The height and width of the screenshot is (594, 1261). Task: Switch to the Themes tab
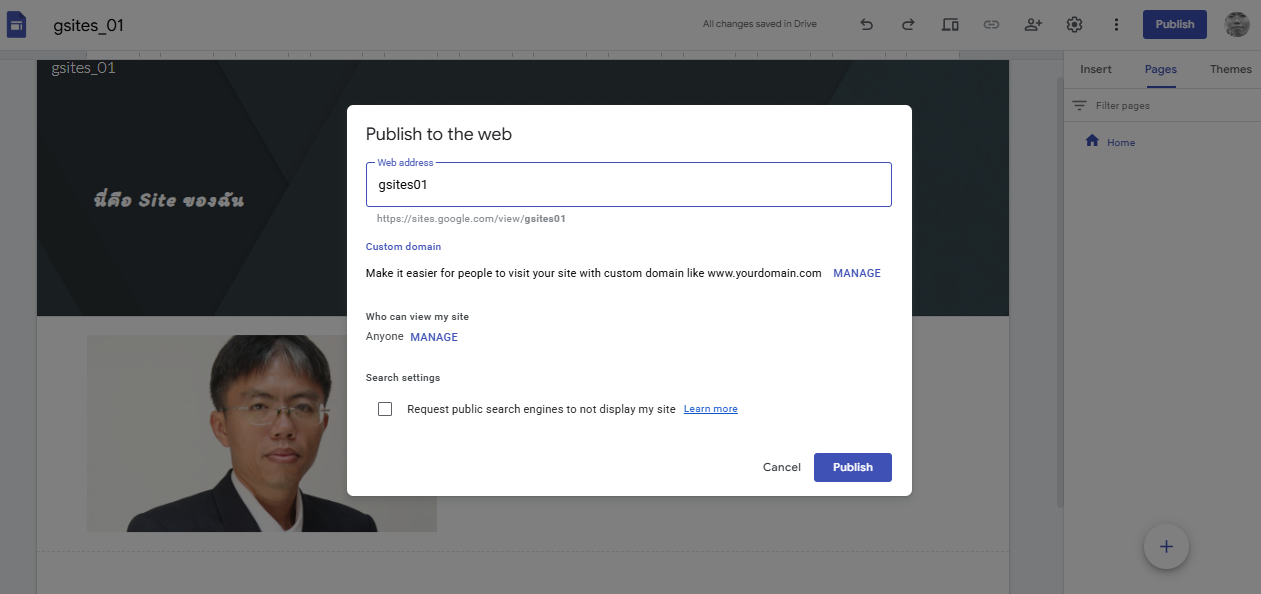tap(1230, 69)
